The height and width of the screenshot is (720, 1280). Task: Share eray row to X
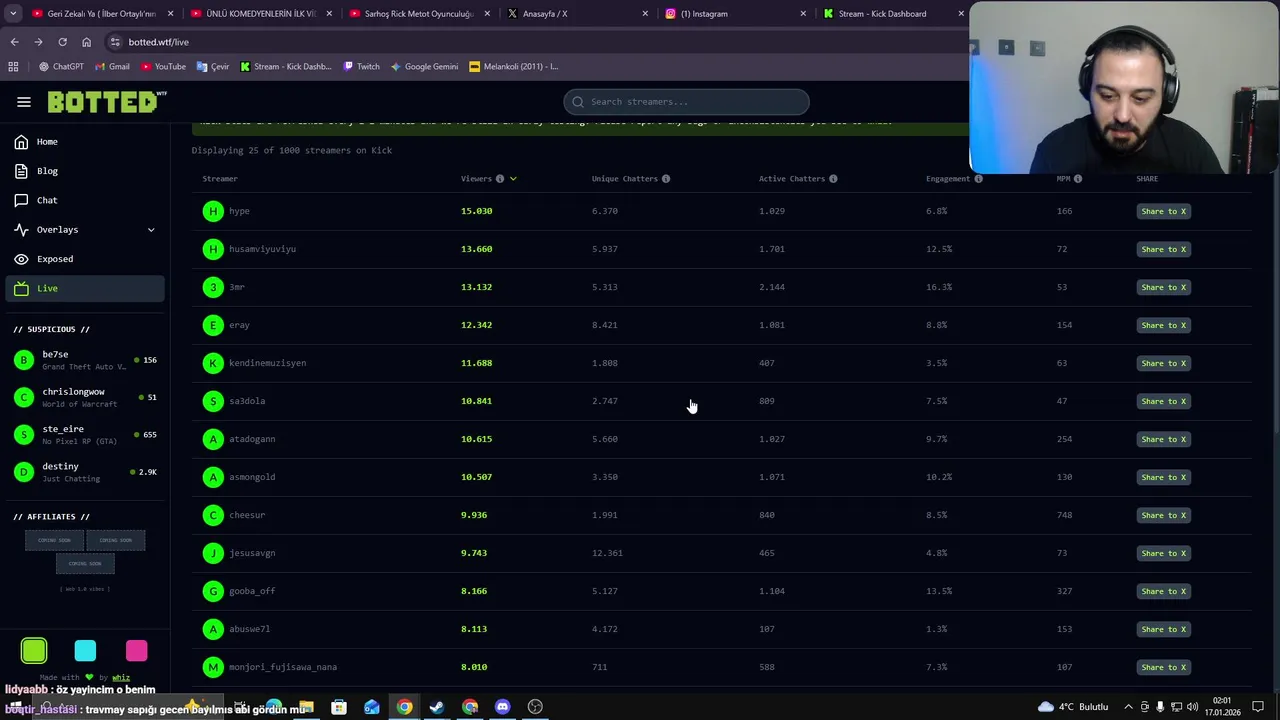click(1163, 325)
